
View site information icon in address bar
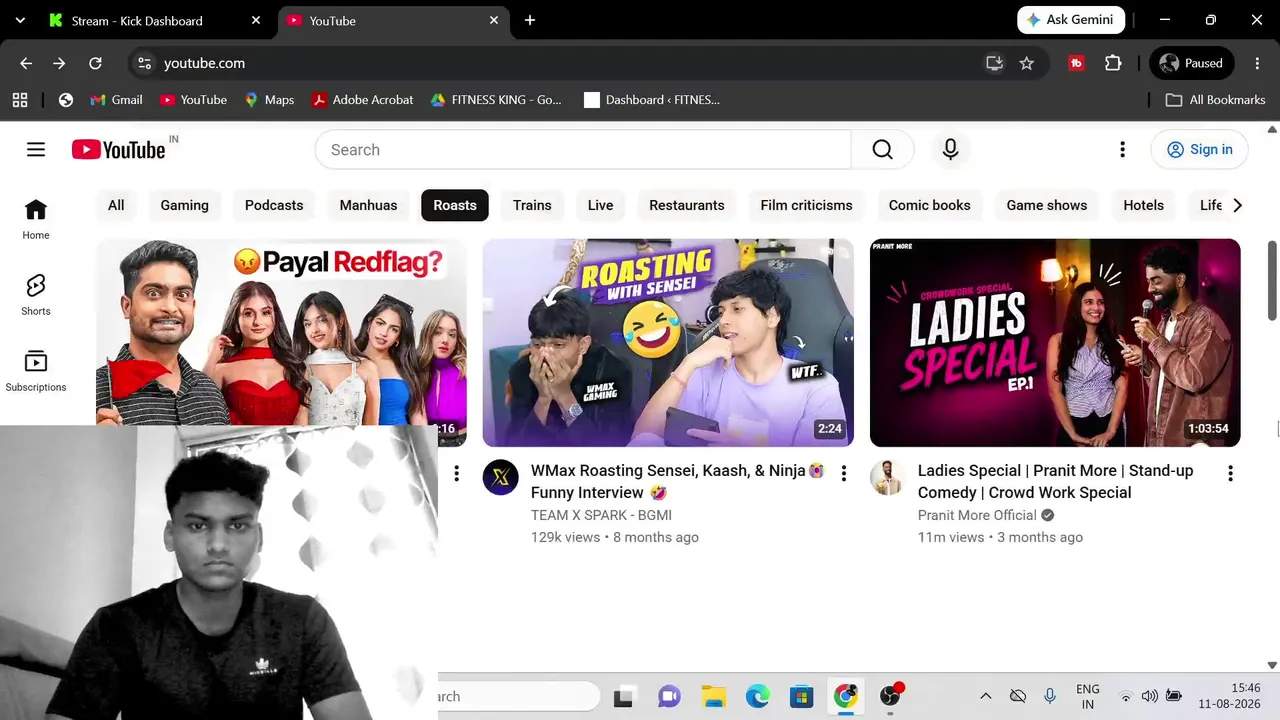145,63
